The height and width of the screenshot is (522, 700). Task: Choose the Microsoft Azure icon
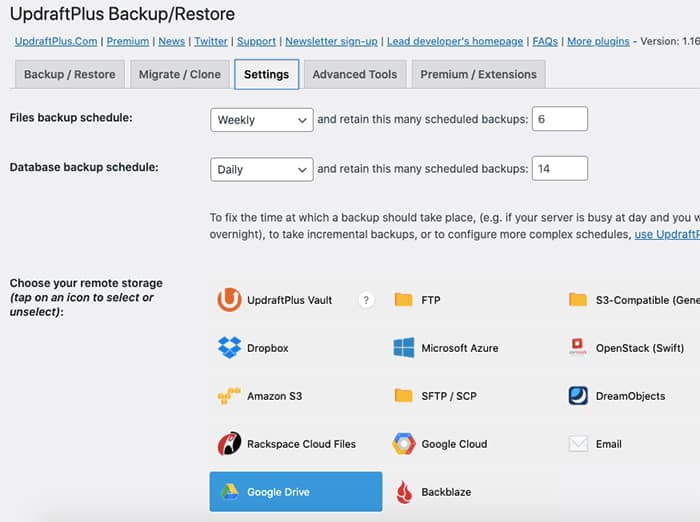tap(404, 348)
